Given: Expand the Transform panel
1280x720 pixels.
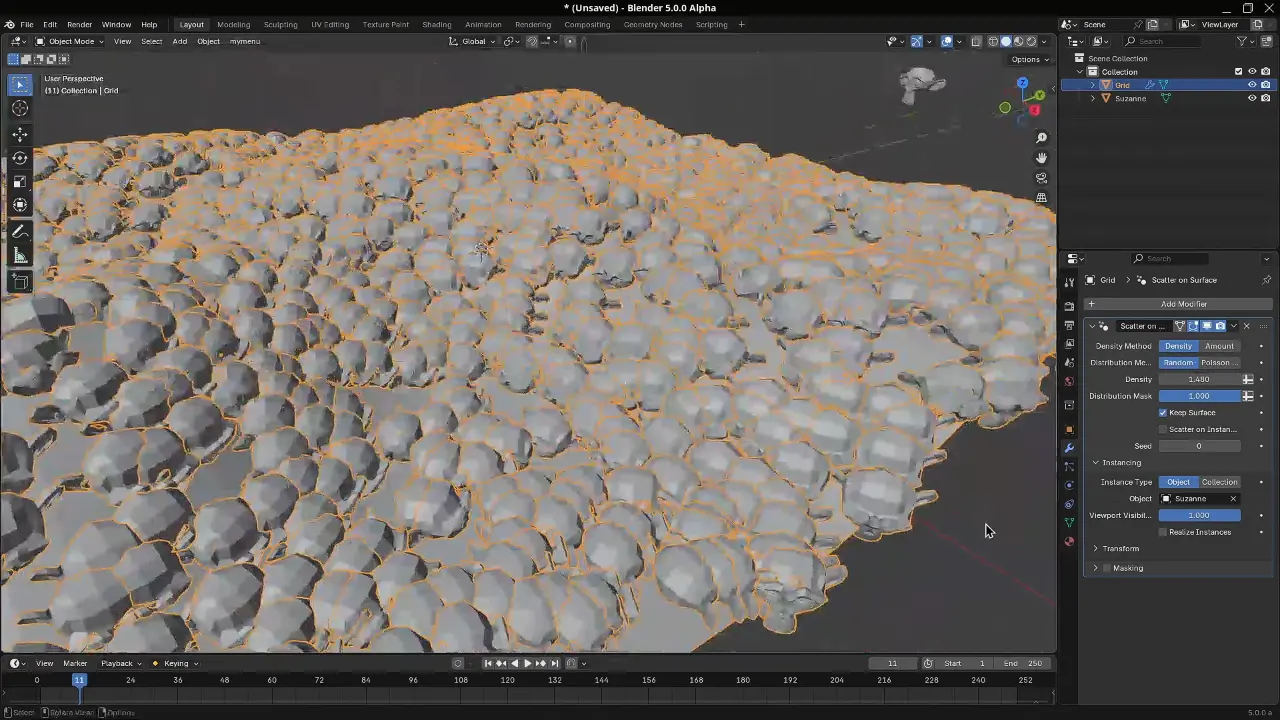Looking at the screenshot, I should [1096, 549].
